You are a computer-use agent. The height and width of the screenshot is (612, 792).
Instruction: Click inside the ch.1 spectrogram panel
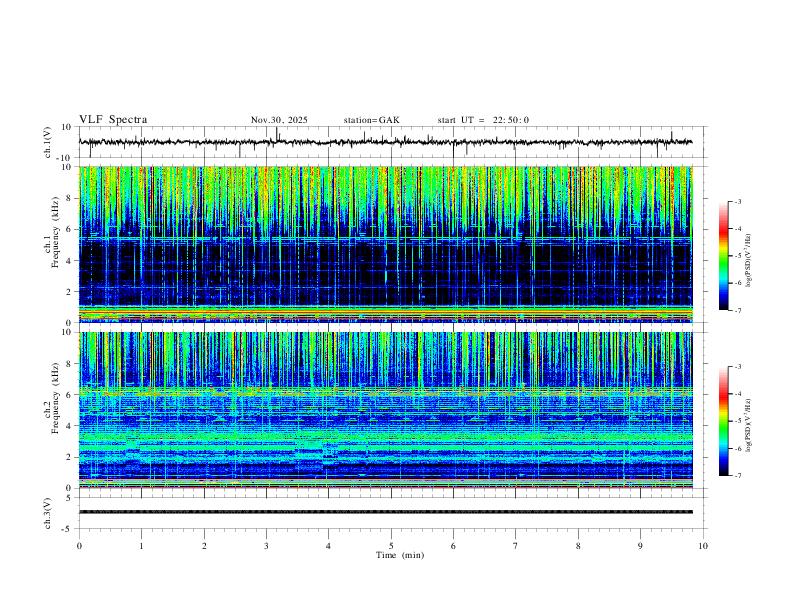tap(386, 244)
